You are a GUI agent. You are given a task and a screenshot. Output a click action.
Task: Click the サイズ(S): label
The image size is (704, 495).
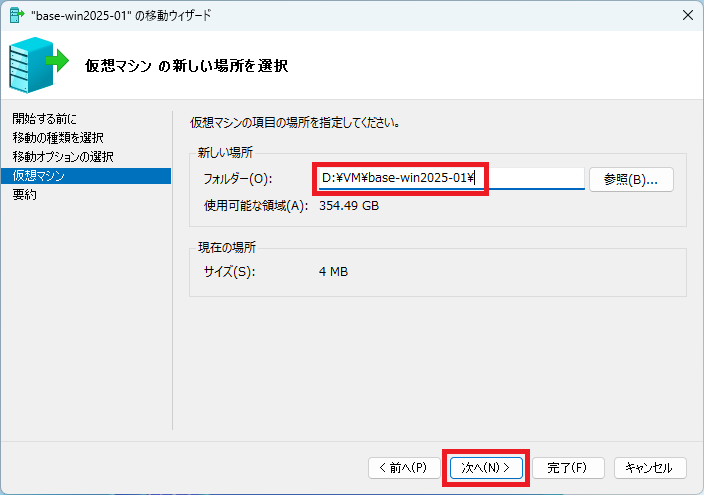click(229, 272)
